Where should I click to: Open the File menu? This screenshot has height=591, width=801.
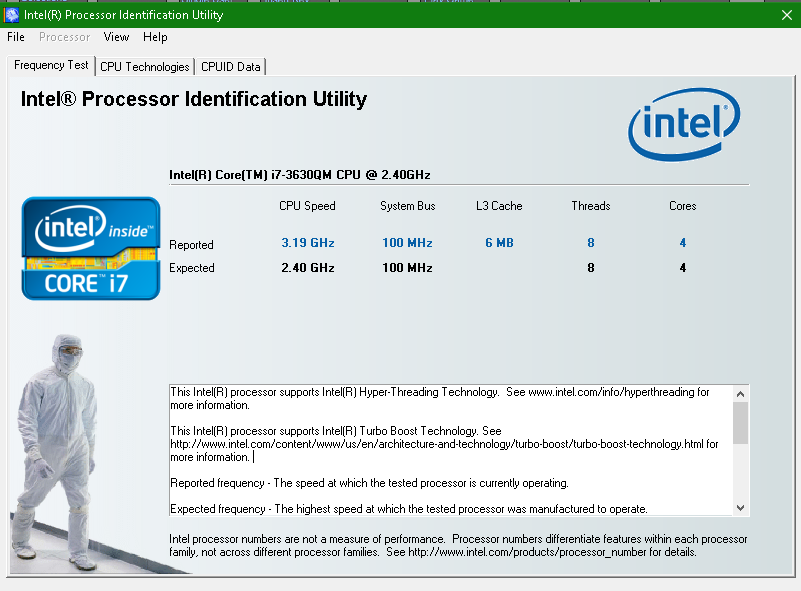pyautogui.click(x=16, y=37)
